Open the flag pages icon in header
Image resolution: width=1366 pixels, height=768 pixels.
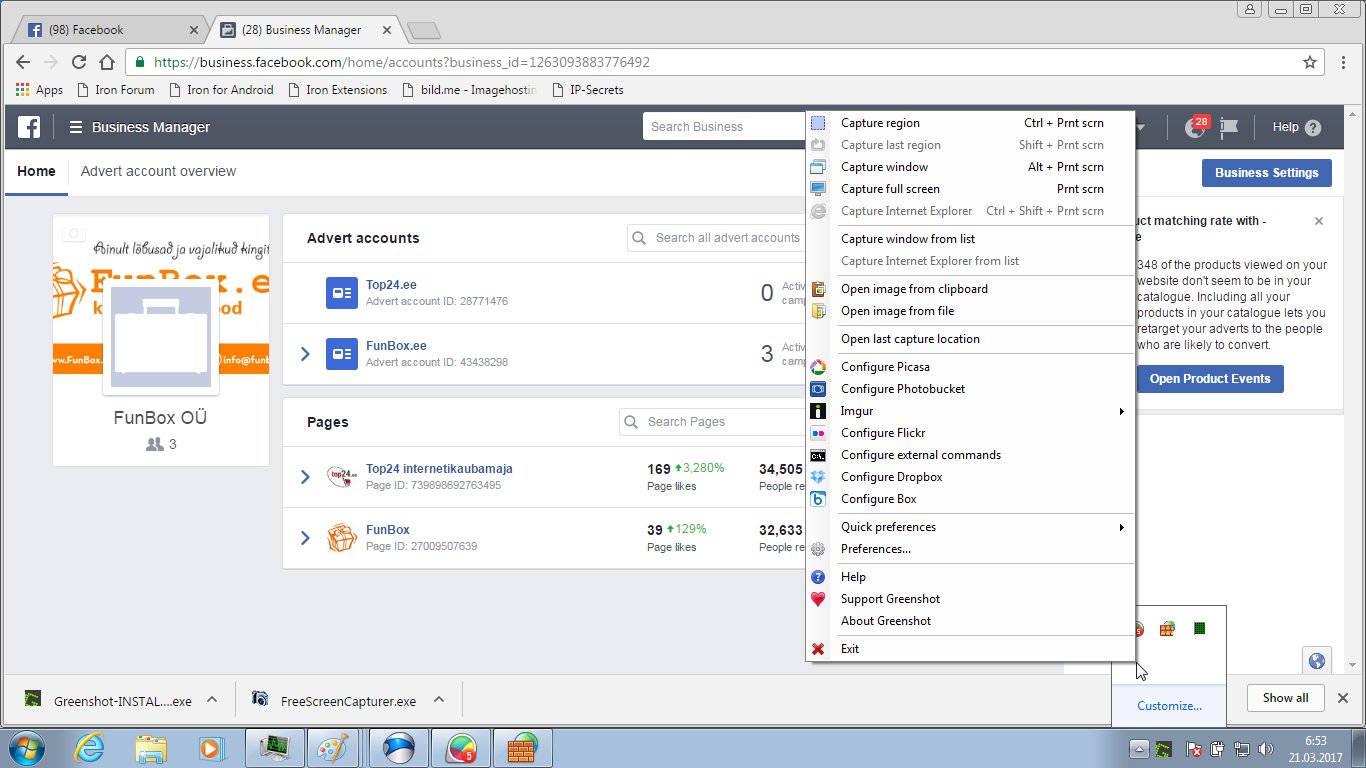[x=1229, y=127]
